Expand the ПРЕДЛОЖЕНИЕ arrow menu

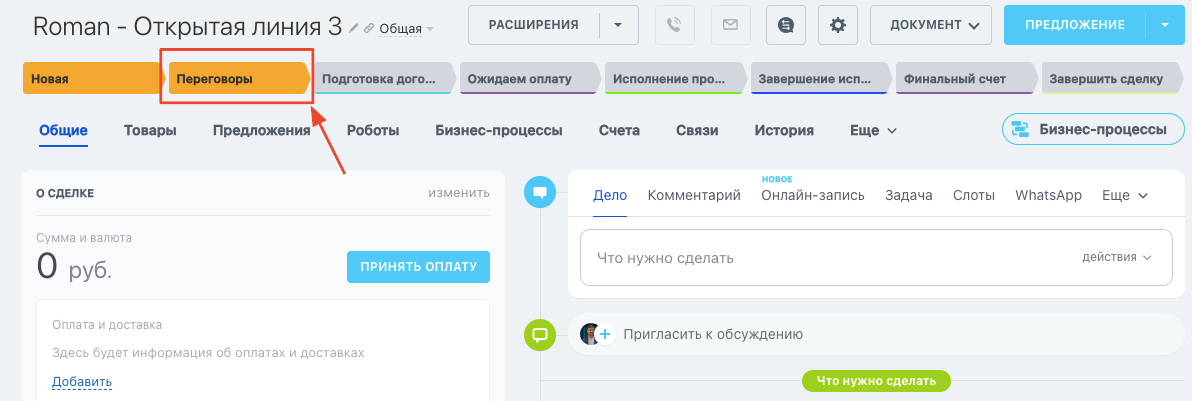(x=1165, y=25)
